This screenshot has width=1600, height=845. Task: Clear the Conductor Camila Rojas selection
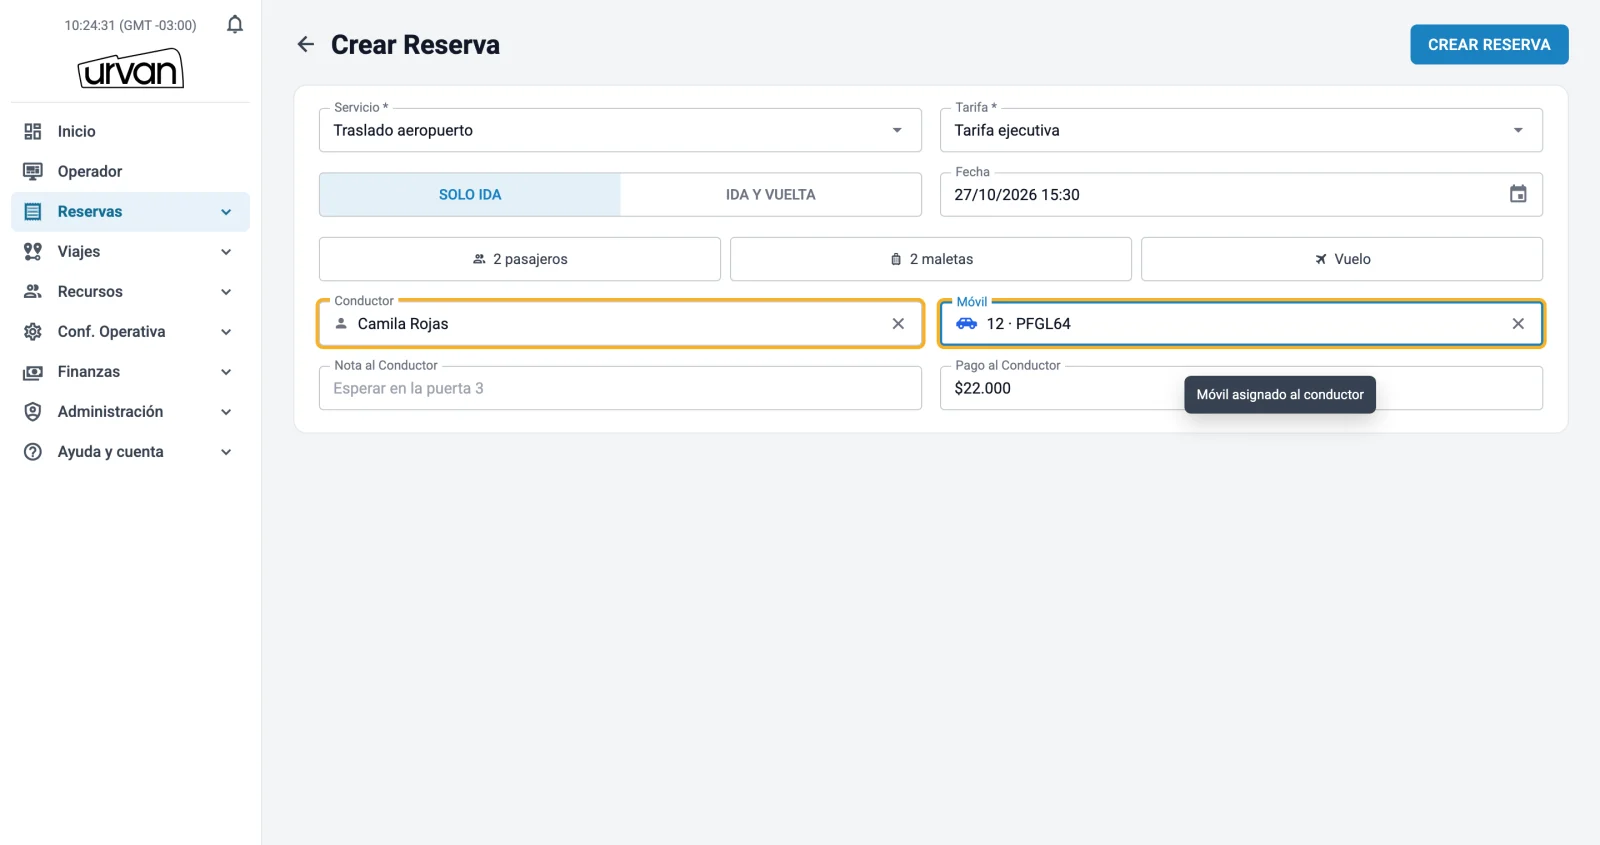898,323
